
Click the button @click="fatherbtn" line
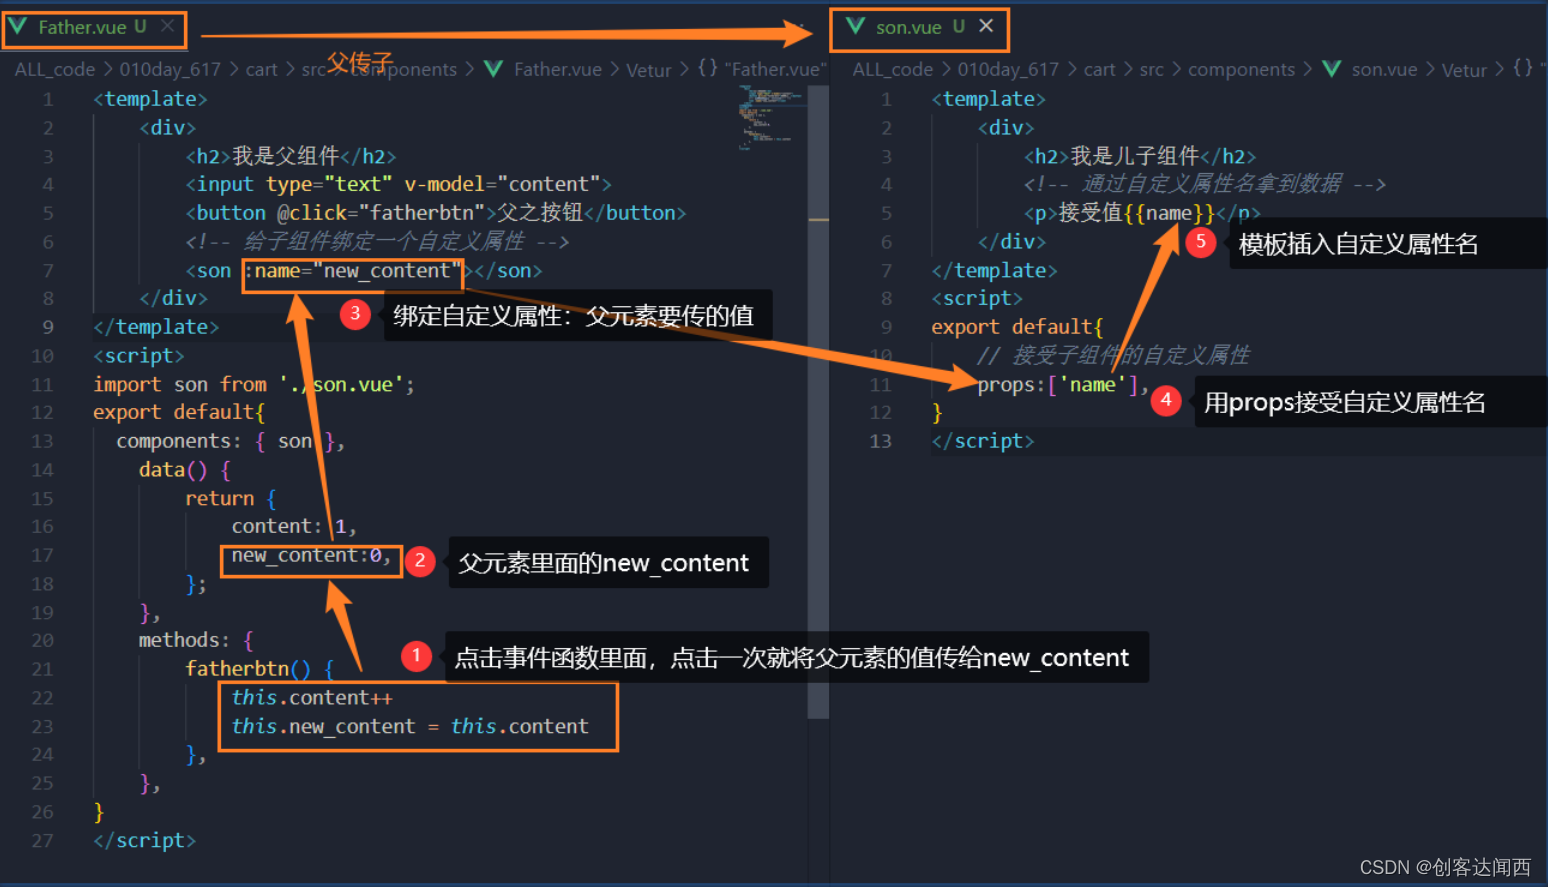[436, 213]
